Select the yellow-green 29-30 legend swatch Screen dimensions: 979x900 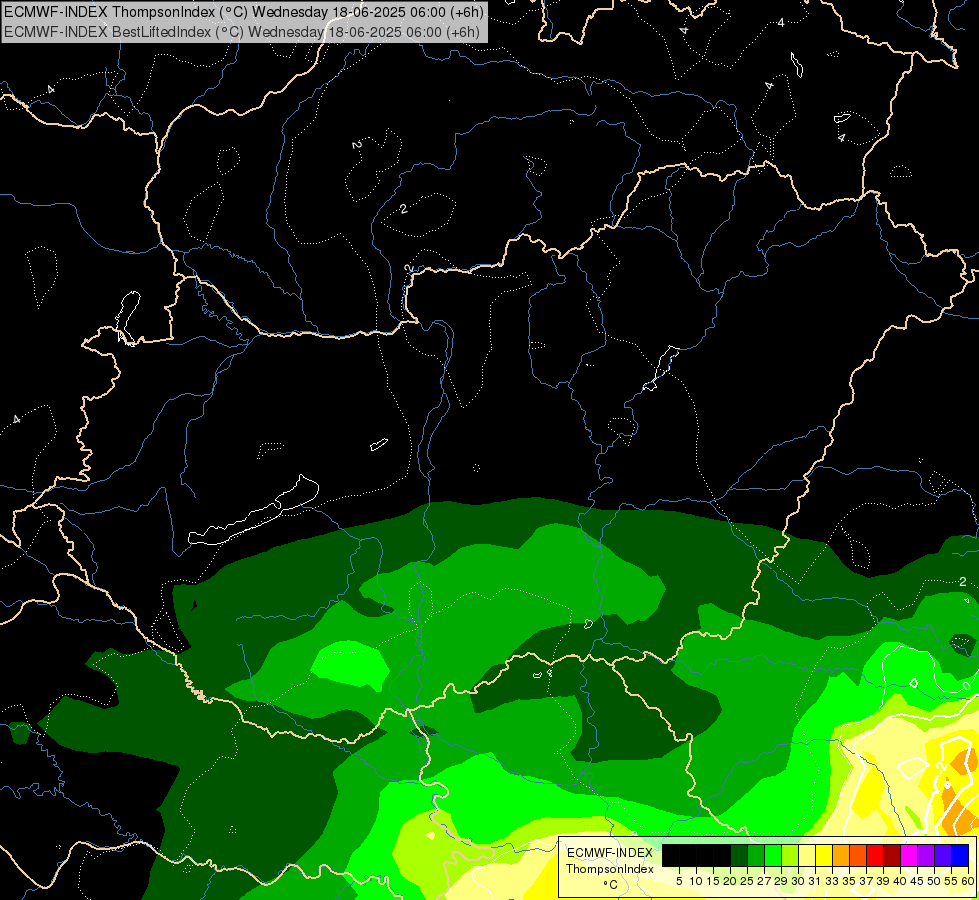[x=790, y=856]
